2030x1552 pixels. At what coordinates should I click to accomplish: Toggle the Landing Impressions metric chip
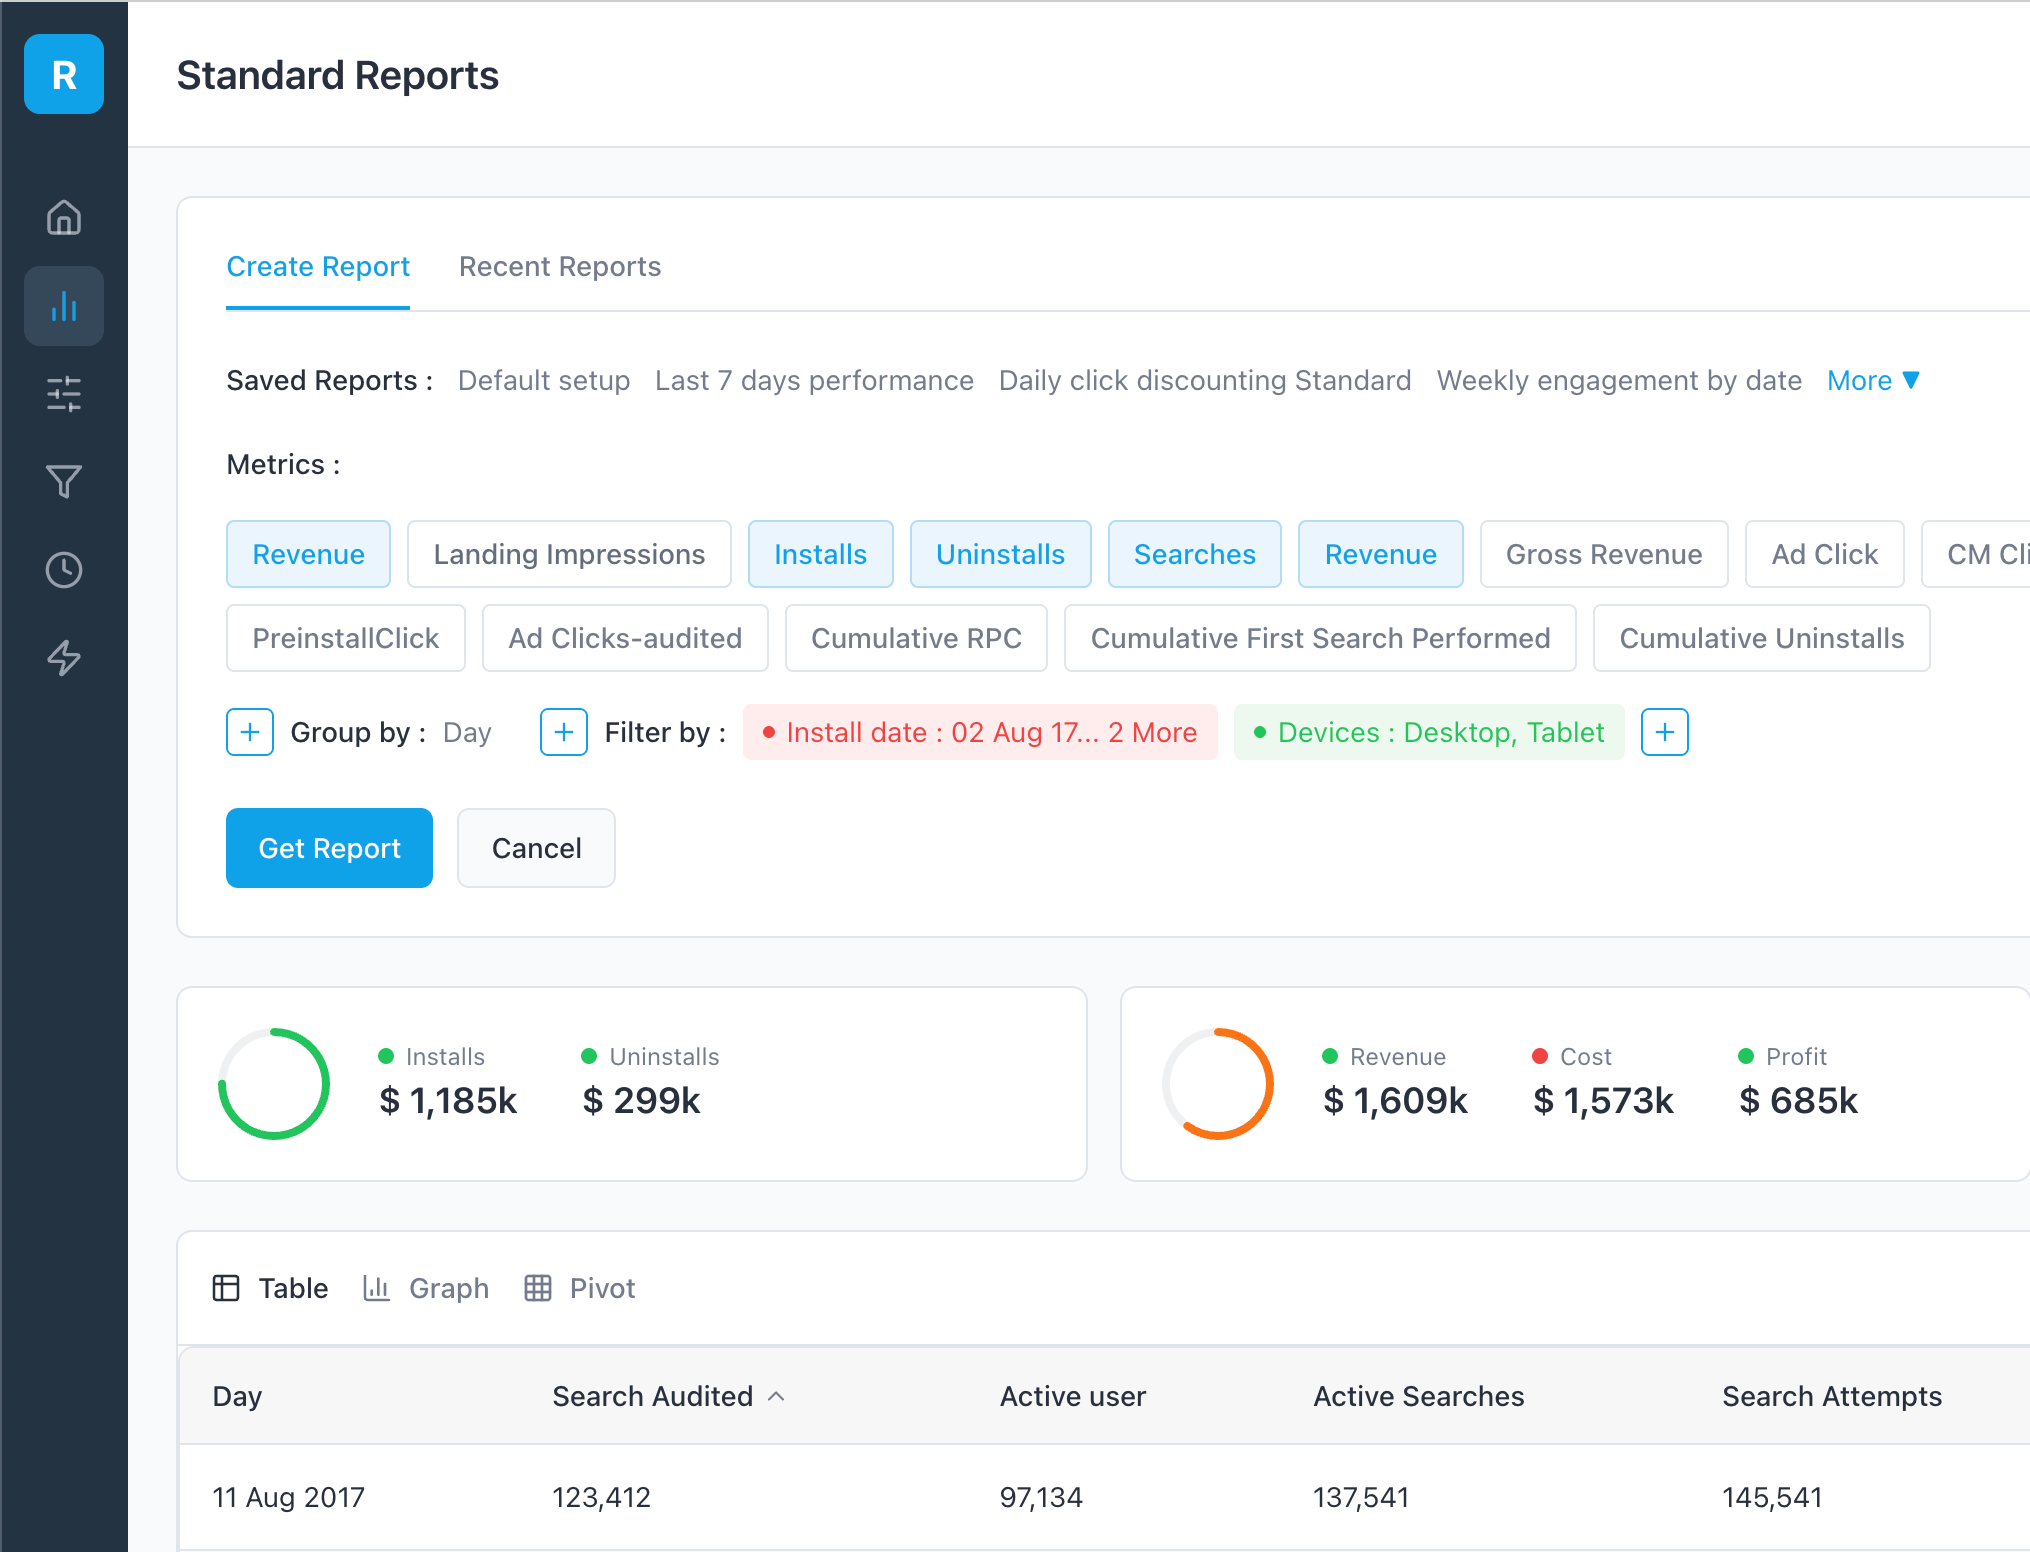point(569,554)
